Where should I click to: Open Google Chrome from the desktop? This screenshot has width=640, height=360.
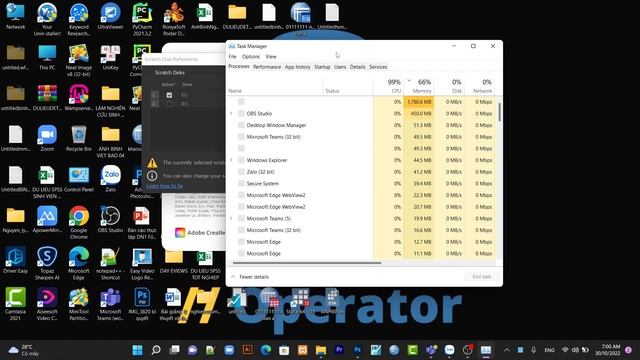coord(79,222)
